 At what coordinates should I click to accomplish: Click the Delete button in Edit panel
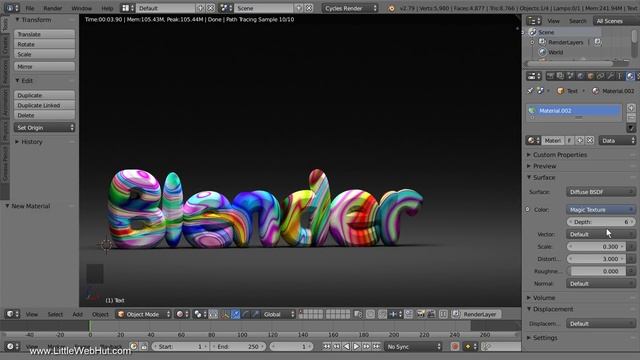point(44,115)
